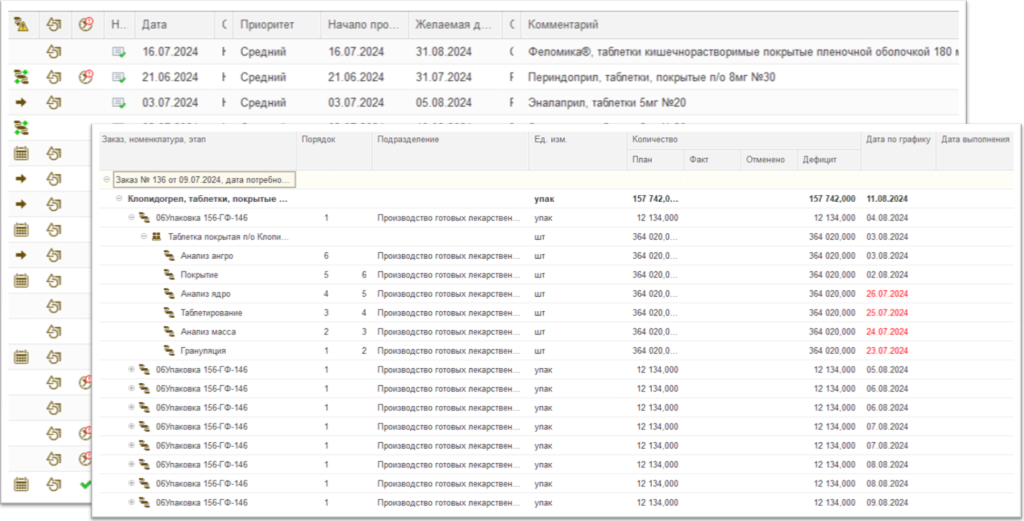Click the red date 26.07.2024
Image resolution: width=1024 pixels, height=521 pixels.
pyautogui.click(x=887, y=294)
